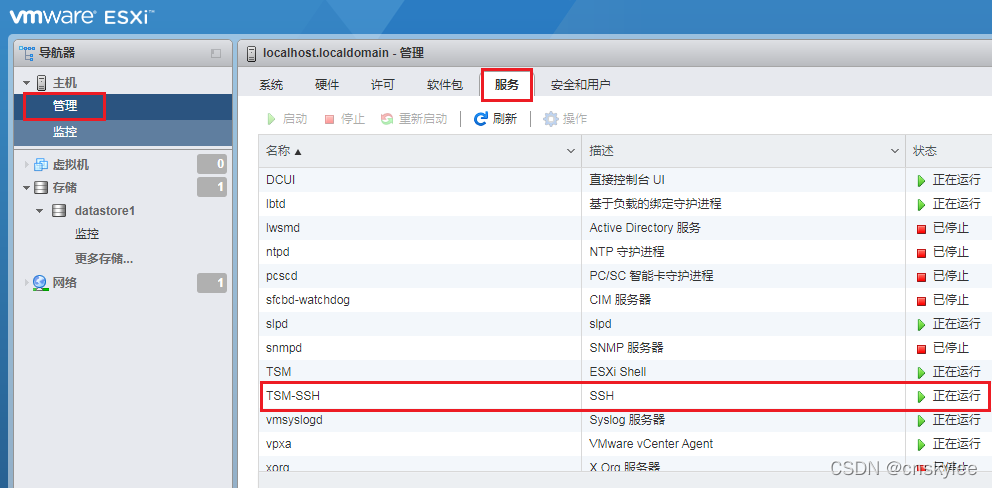Image resolution: width=992 pixels, height=488 pixels.
Task: Collapse the datastore1 tree node arrow
Action: pos(39,211)
